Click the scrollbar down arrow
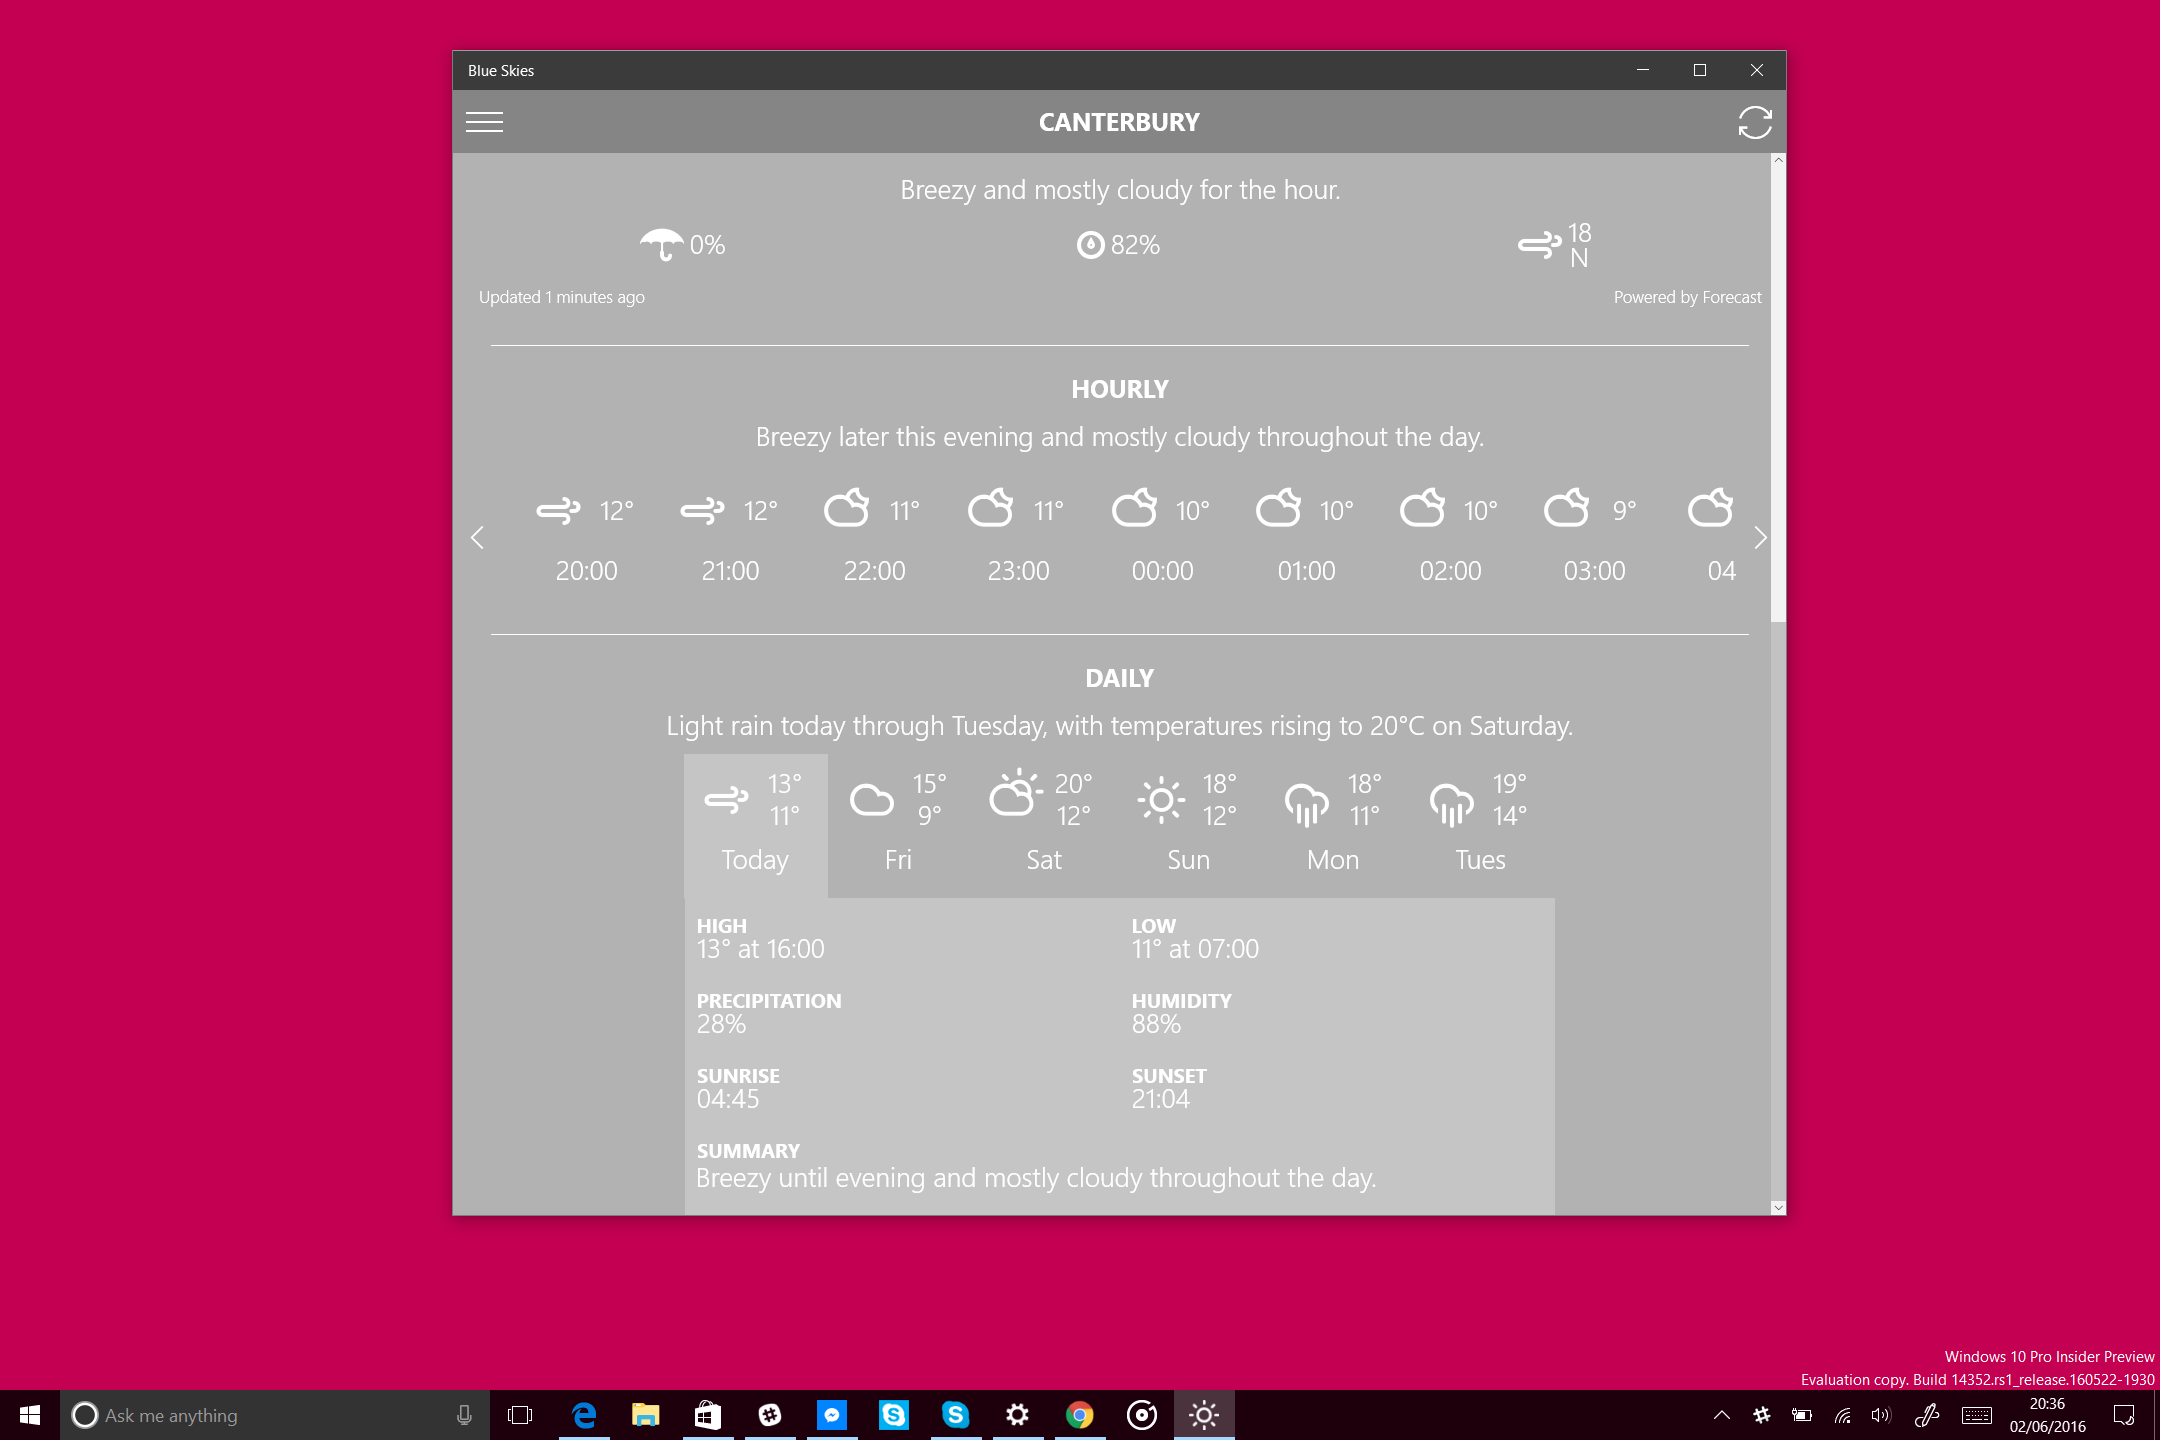Screen dimensions: 2160x1440 coord(1778,1207)
